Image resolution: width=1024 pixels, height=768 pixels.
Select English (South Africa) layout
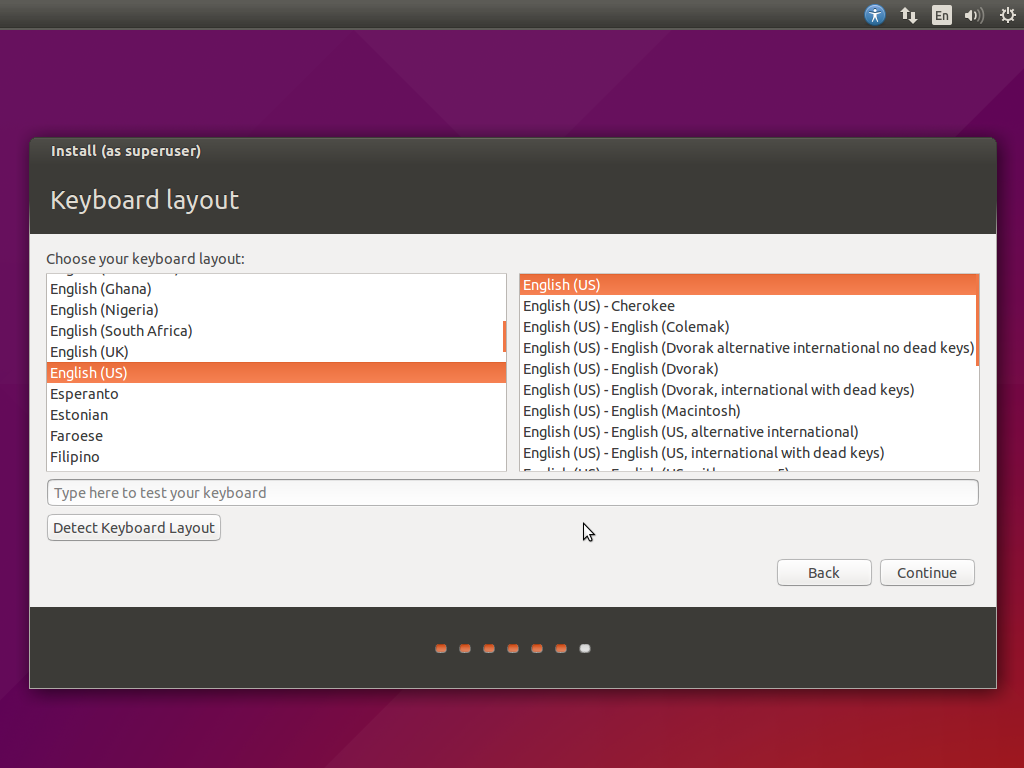coord(275,330)
